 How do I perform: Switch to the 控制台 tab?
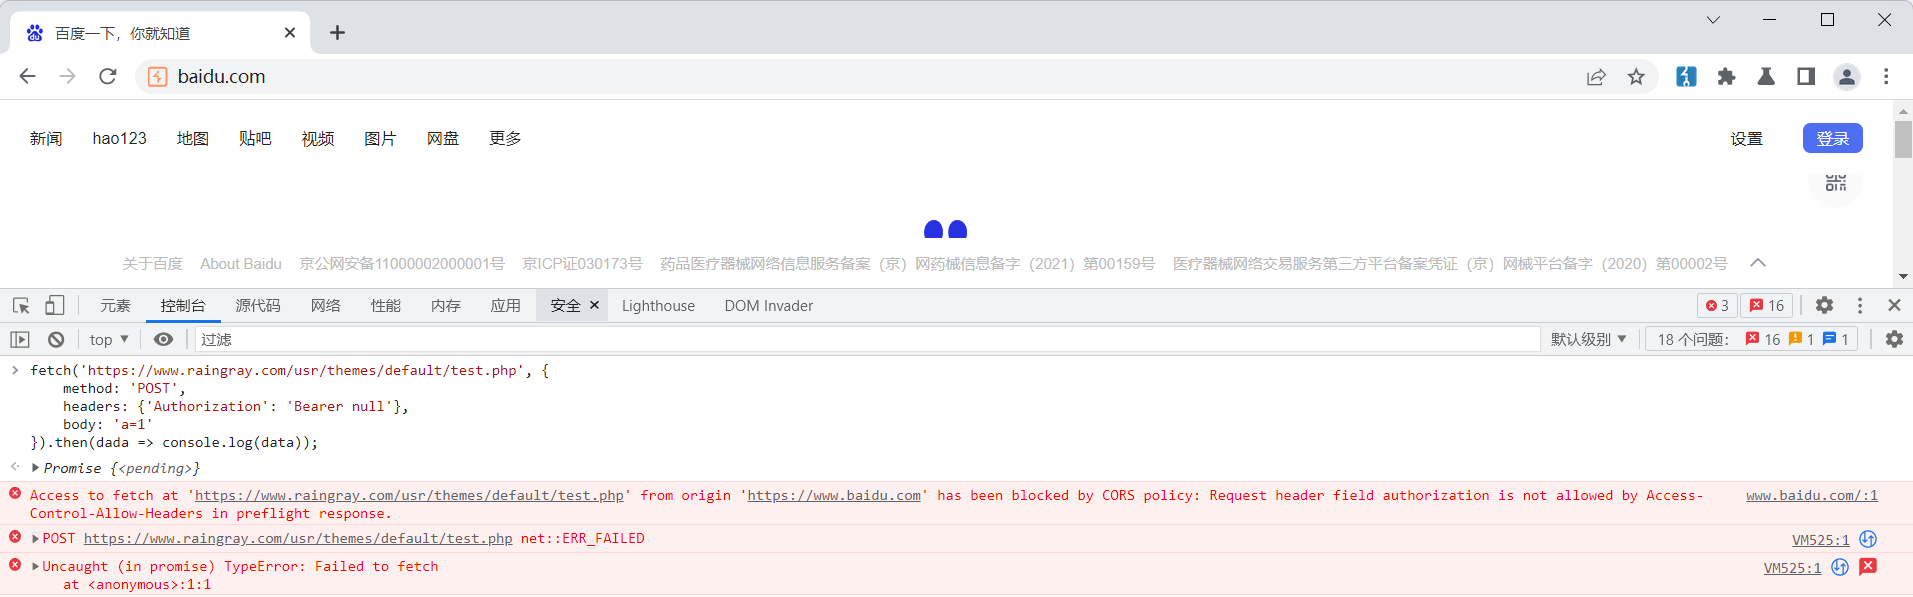pos(183,306)
